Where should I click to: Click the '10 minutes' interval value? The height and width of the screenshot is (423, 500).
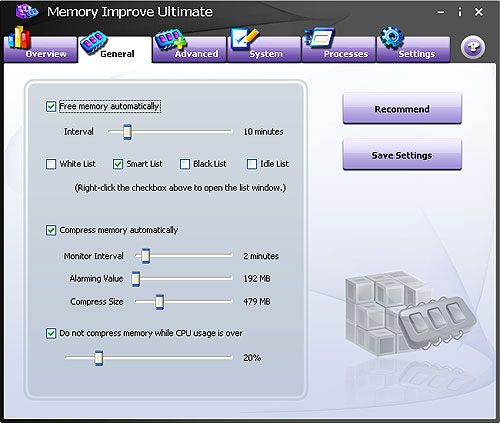click(x=263, y=132)
